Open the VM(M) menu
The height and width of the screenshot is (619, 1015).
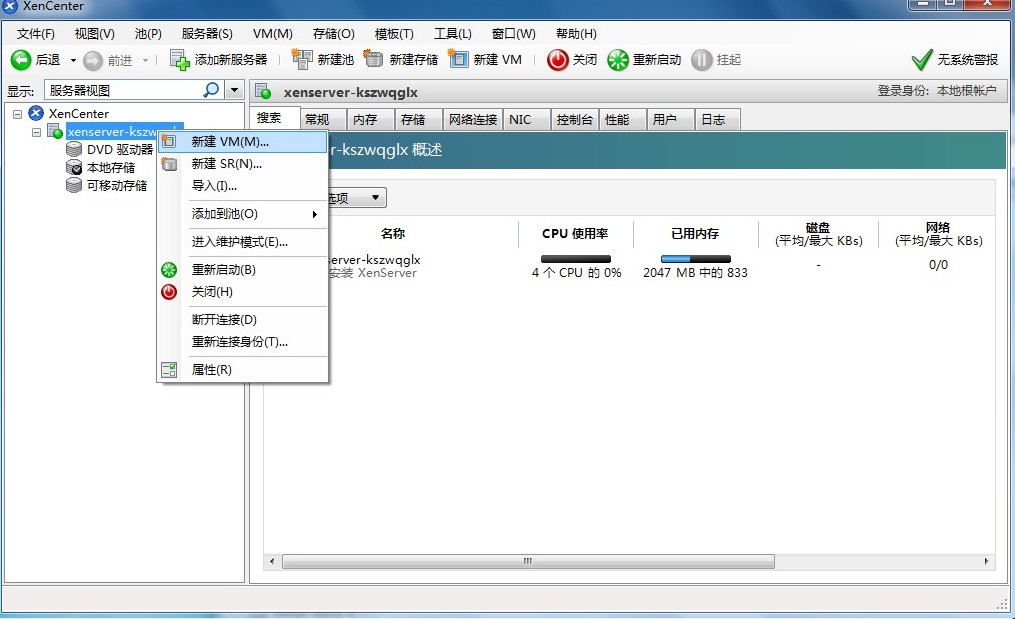coord(273,34)
